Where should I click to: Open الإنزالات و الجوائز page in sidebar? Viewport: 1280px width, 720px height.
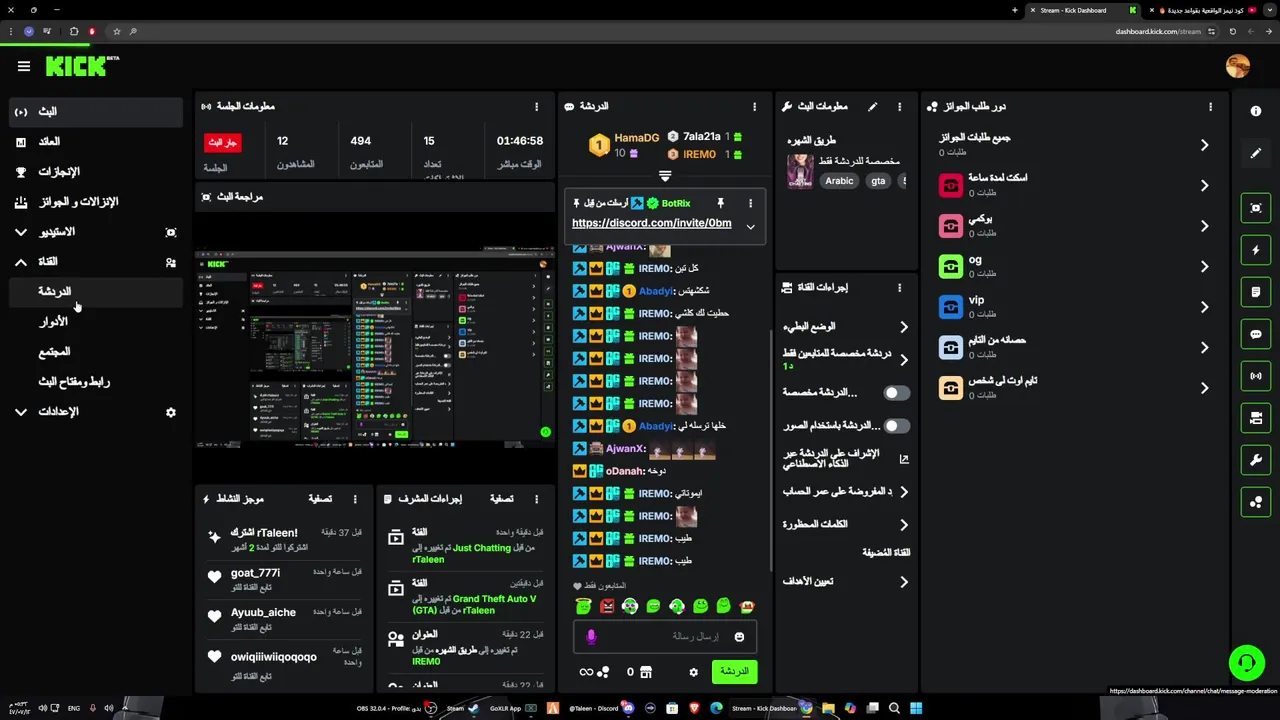pyautogui.click(x=96, y=202)
